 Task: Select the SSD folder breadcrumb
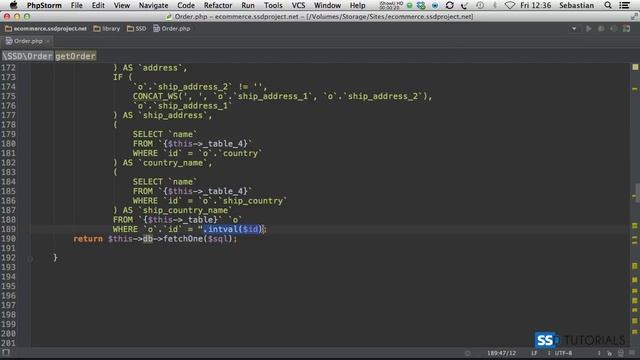coord(137,29)
